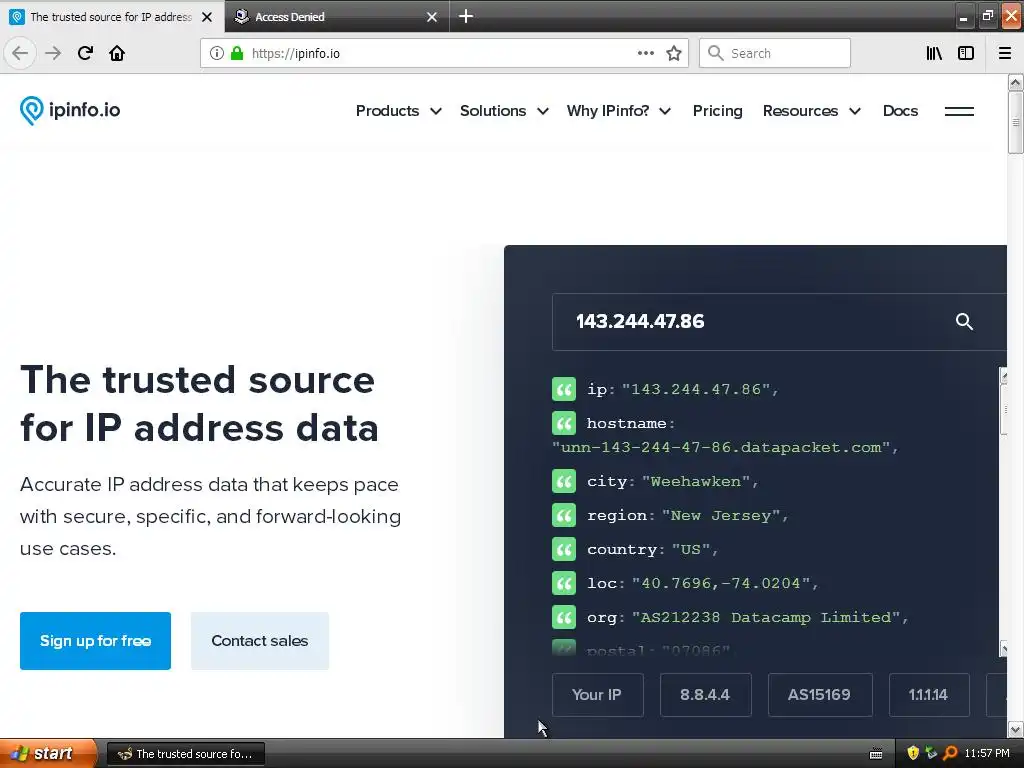Image resolution: width=1024 pixels, height=768 pixels.
Task: Open the Library icon in toolbar
Action: (x=934, y=53)
